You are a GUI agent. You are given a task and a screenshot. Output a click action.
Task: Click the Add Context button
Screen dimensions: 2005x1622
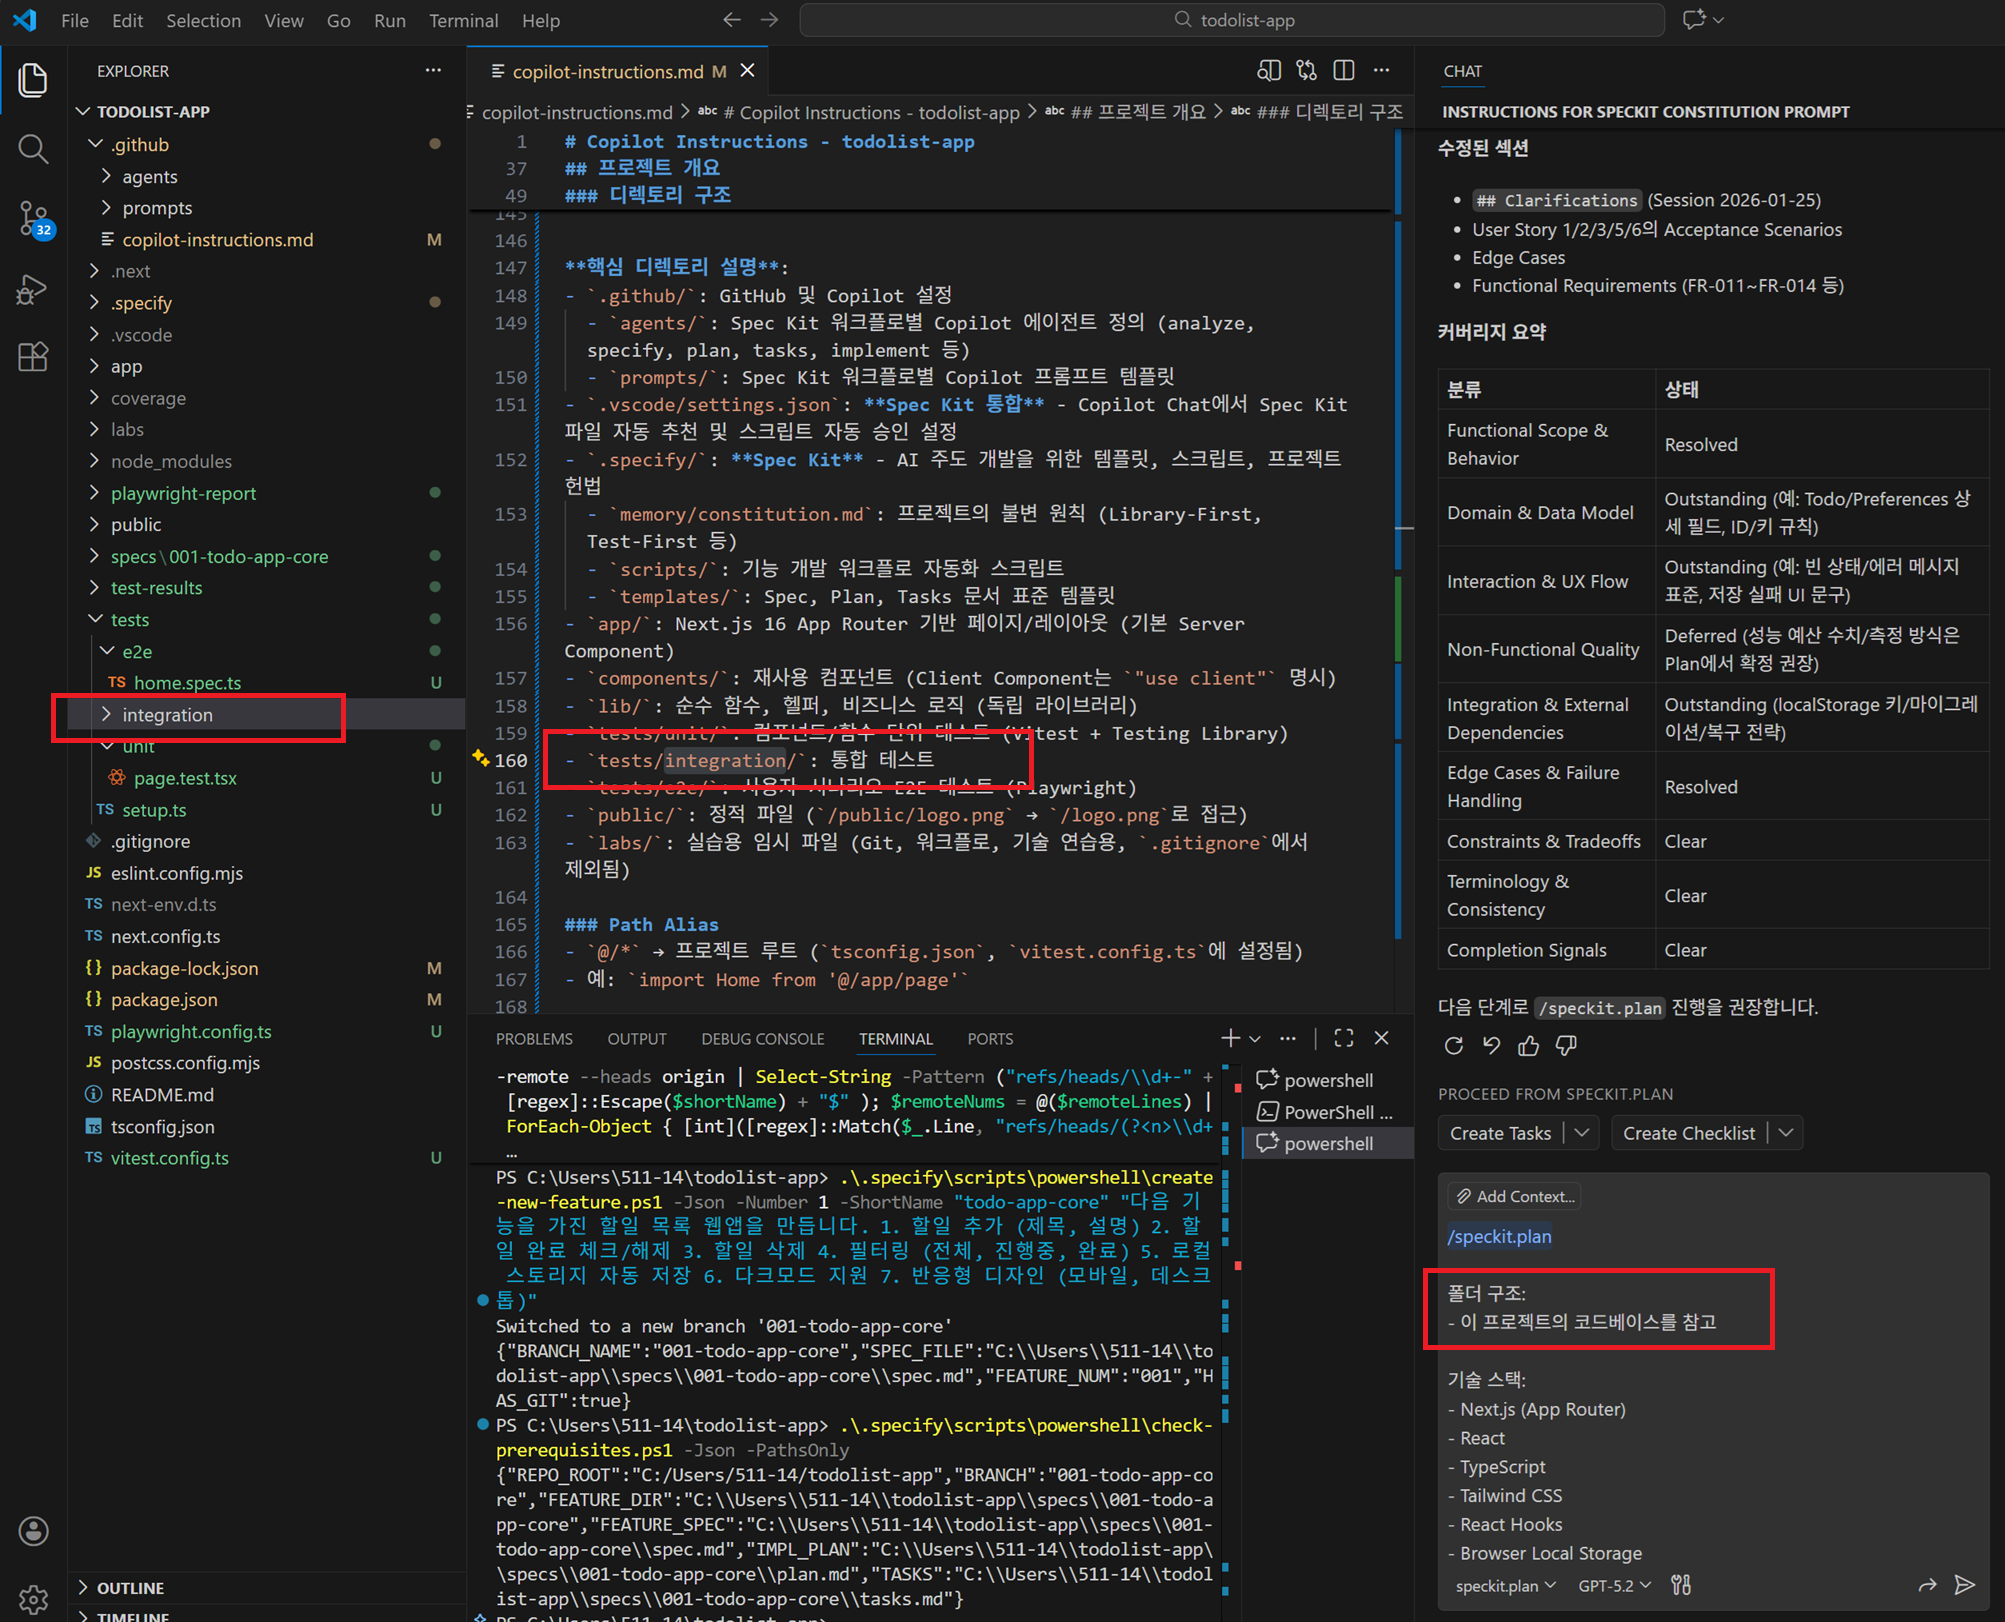coord(1515,1197)
